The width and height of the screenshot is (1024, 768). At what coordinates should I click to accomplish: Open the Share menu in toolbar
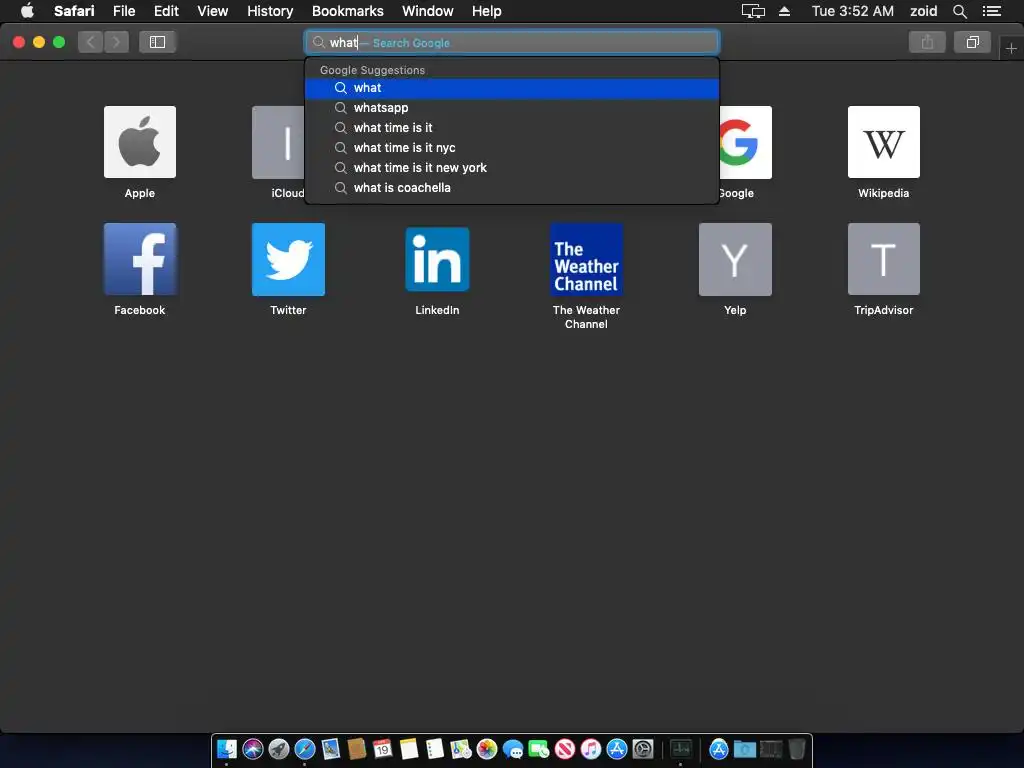(927, 42)
